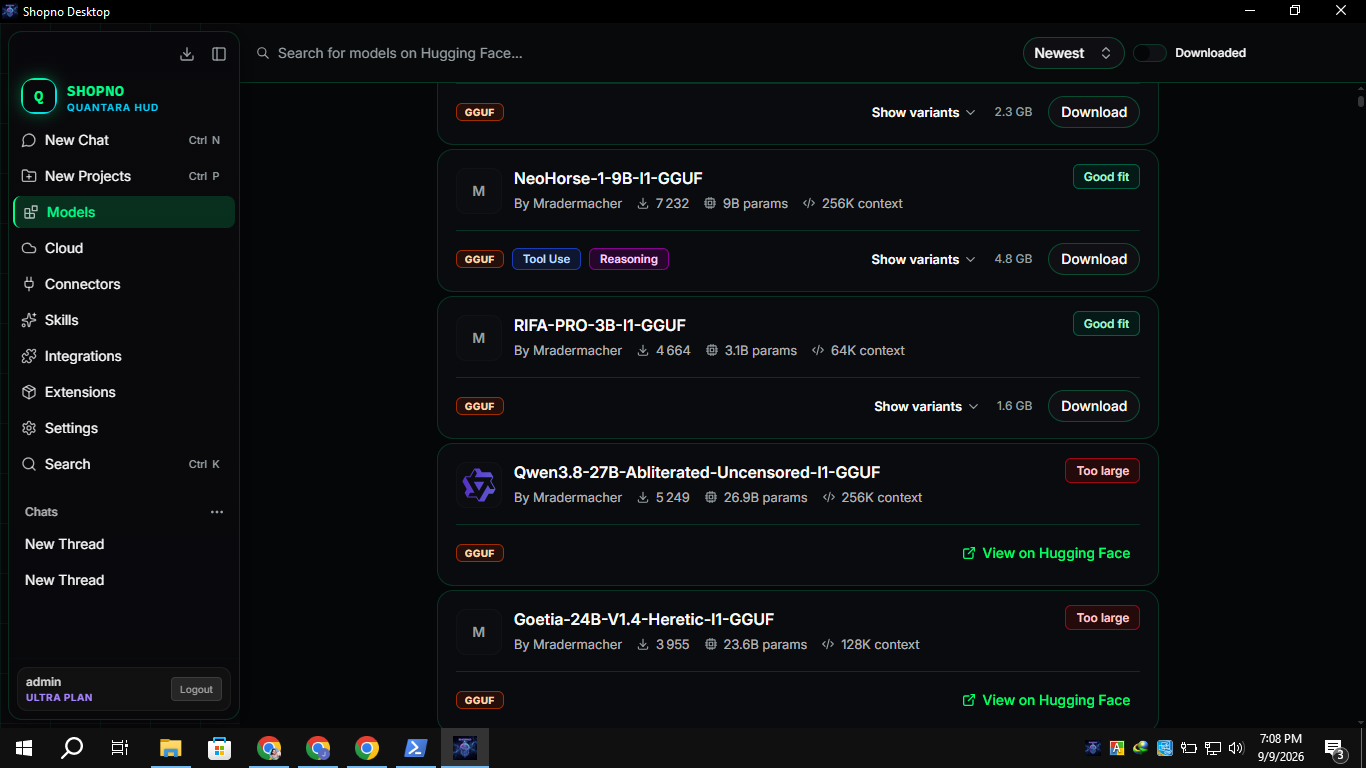Go to Connectors in the sidebar
This screenshot has width=1366, height=768.
[124, 284]
